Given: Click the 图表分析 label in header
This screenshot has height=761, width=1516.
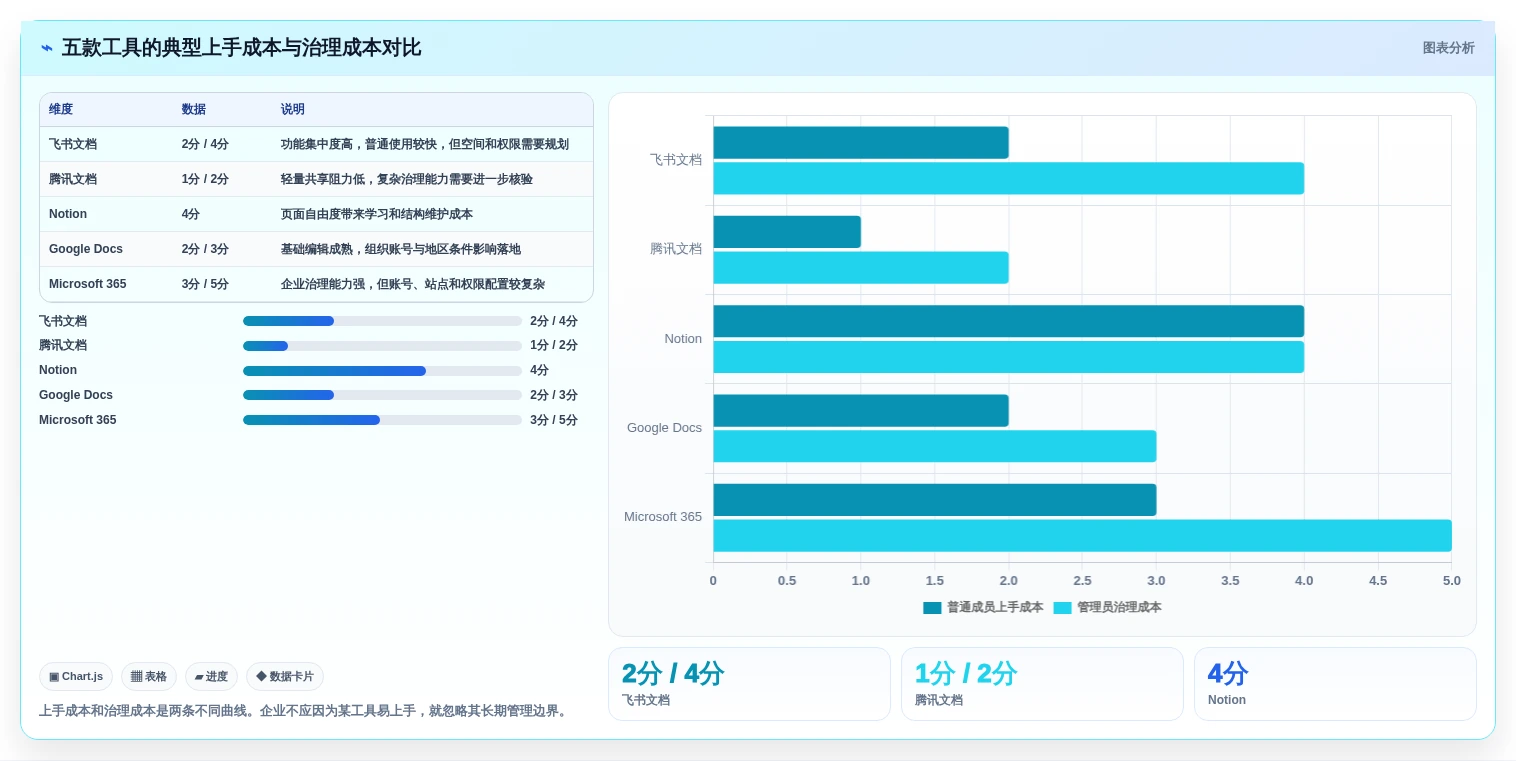Looking at the screenshot, I should 1448,48.
